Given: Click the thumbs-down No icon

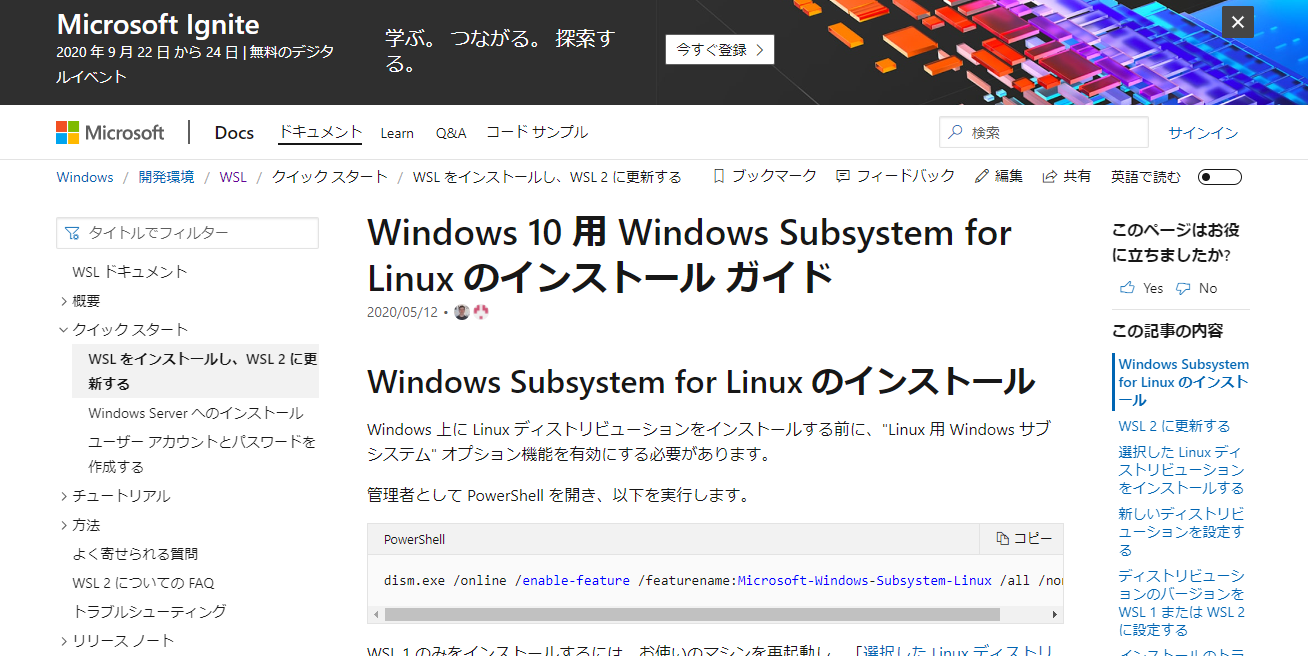Looking at the screenshot, I should coord(1183,288).
